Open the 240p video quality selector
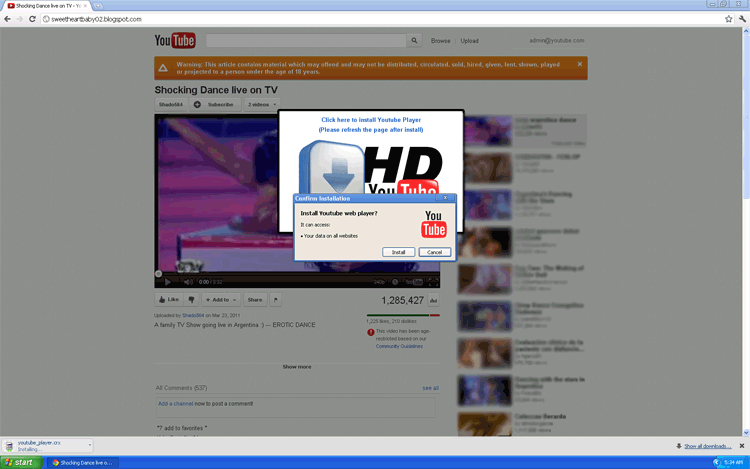 click(380, 282)
